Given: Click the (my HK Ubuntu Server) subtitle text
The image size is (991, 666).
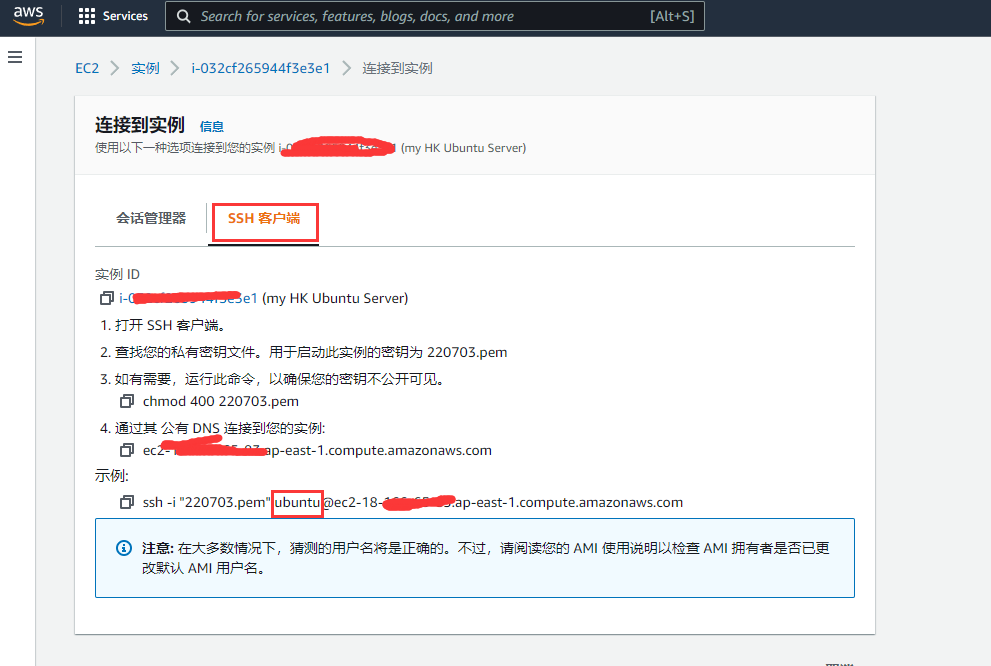Looking at the screenshot, I should [463, 148].
